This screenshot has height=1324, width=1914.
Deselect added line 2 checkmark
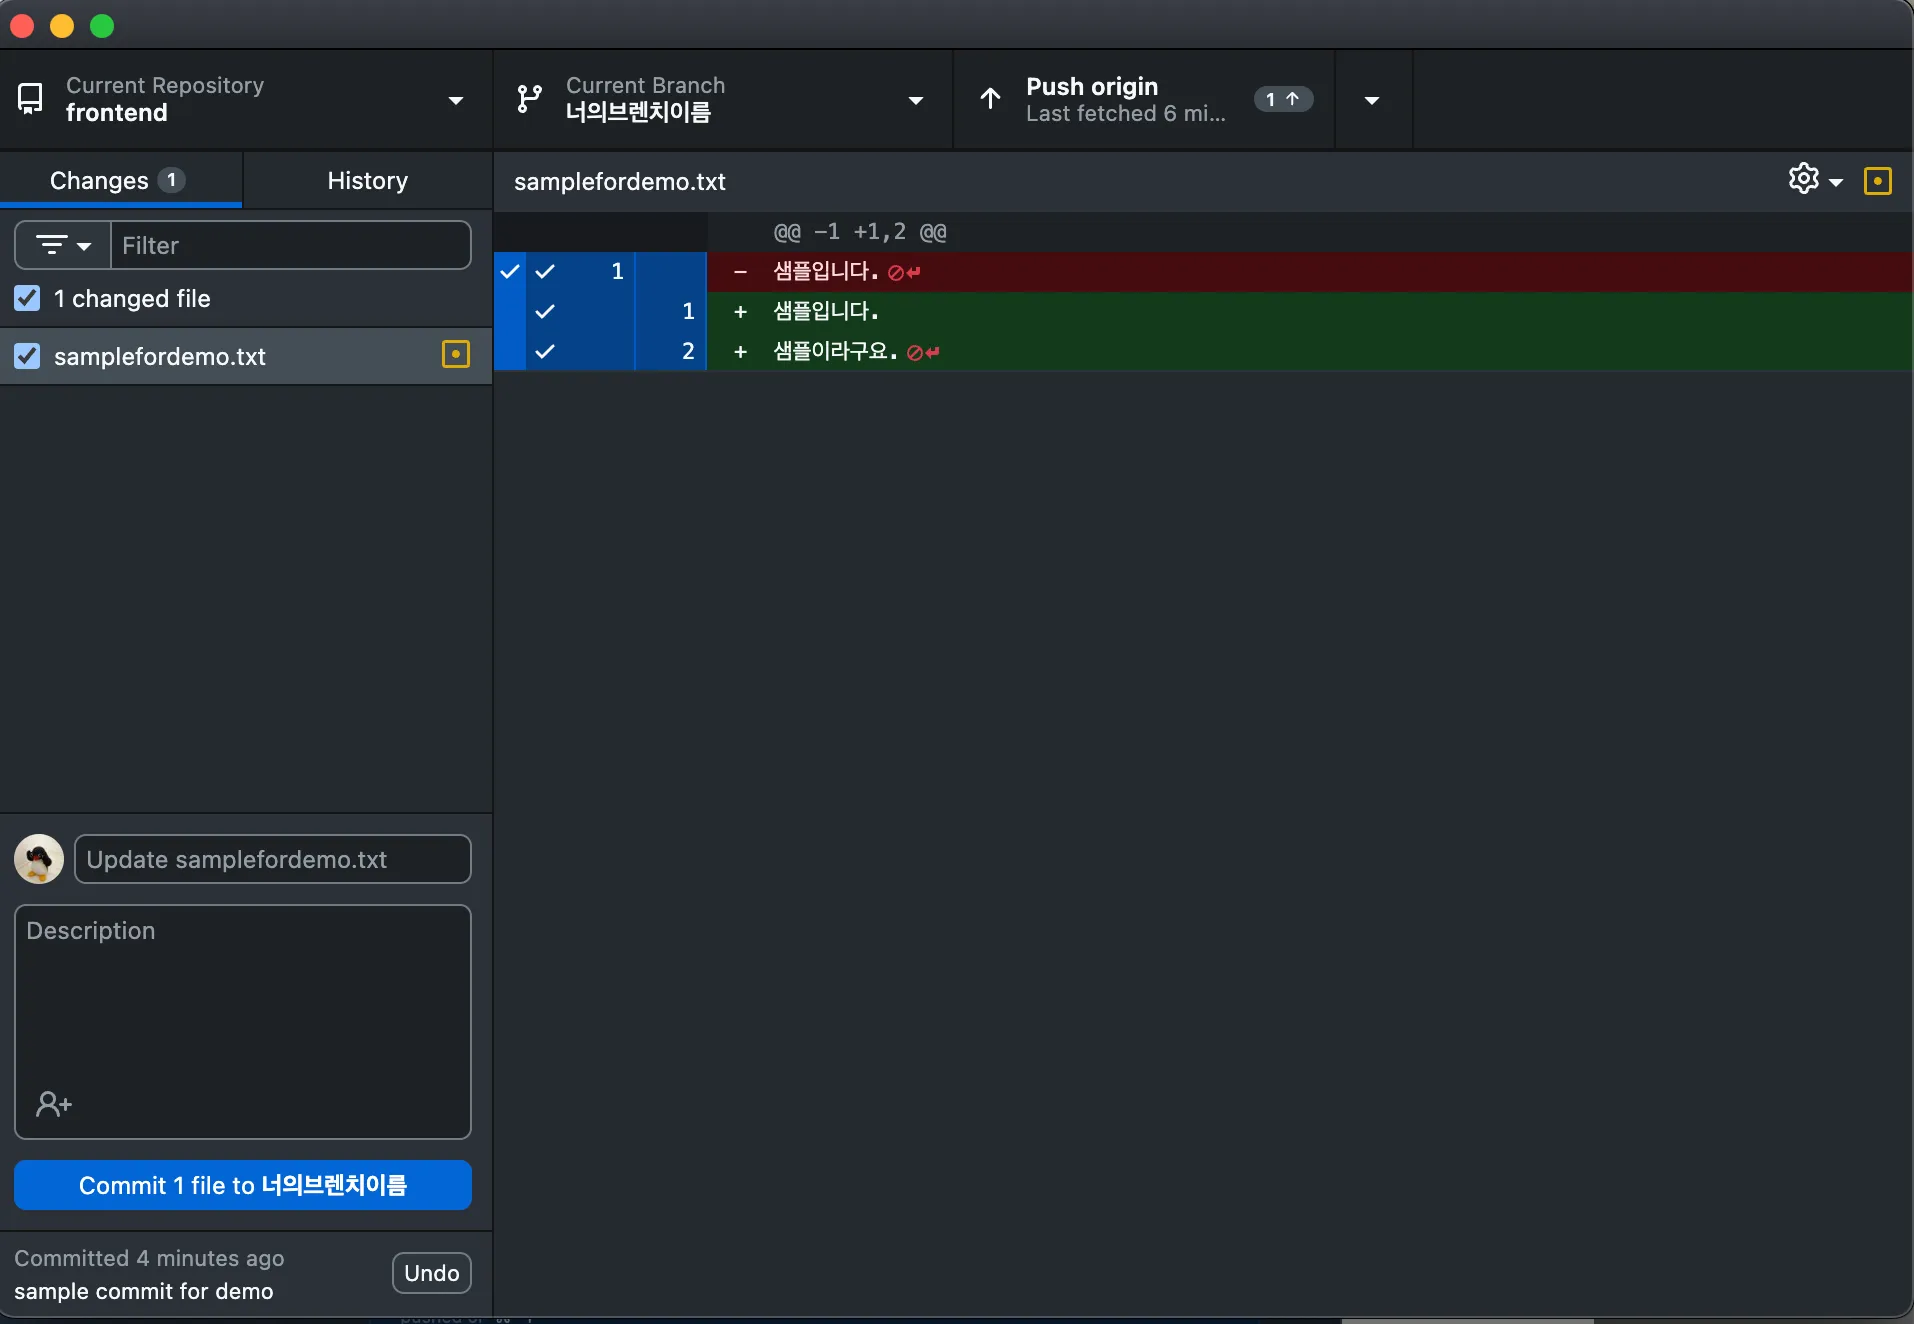(545, 351)
